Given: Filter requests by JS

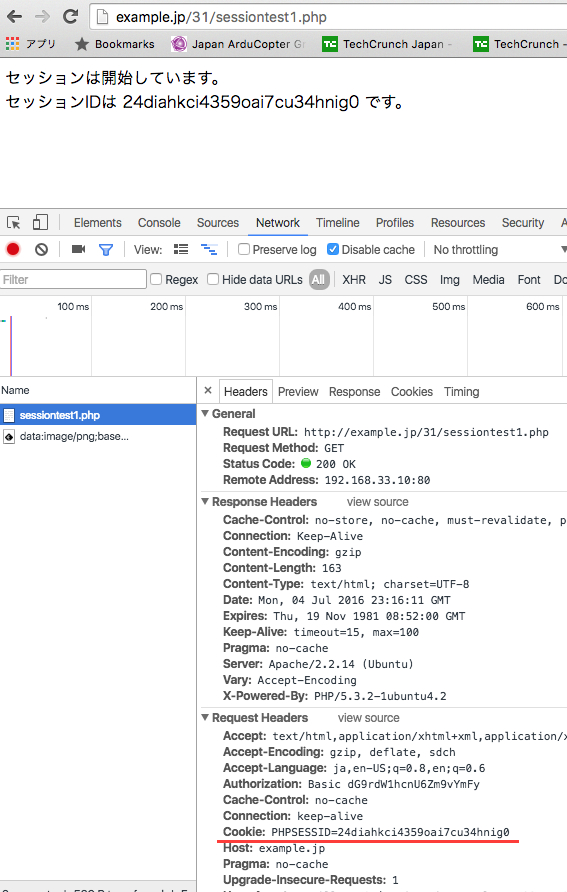Looking at the screenshot, I should point(385,279).
